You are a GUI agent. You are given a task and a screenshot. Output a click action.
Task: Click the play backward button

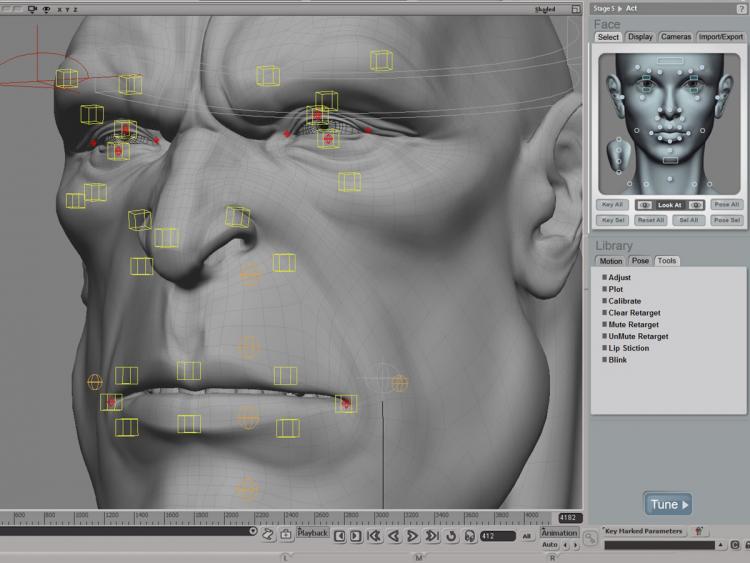point(393,537)
